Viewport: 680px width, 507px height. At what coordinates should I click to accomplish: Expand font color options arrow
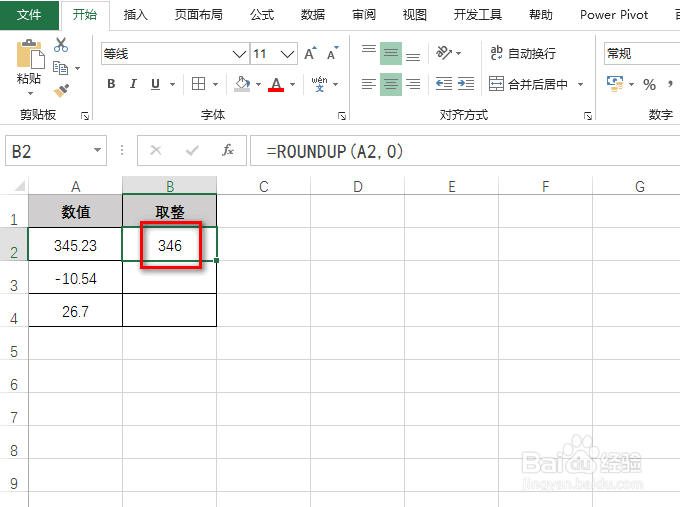click(x=293, y=84)
